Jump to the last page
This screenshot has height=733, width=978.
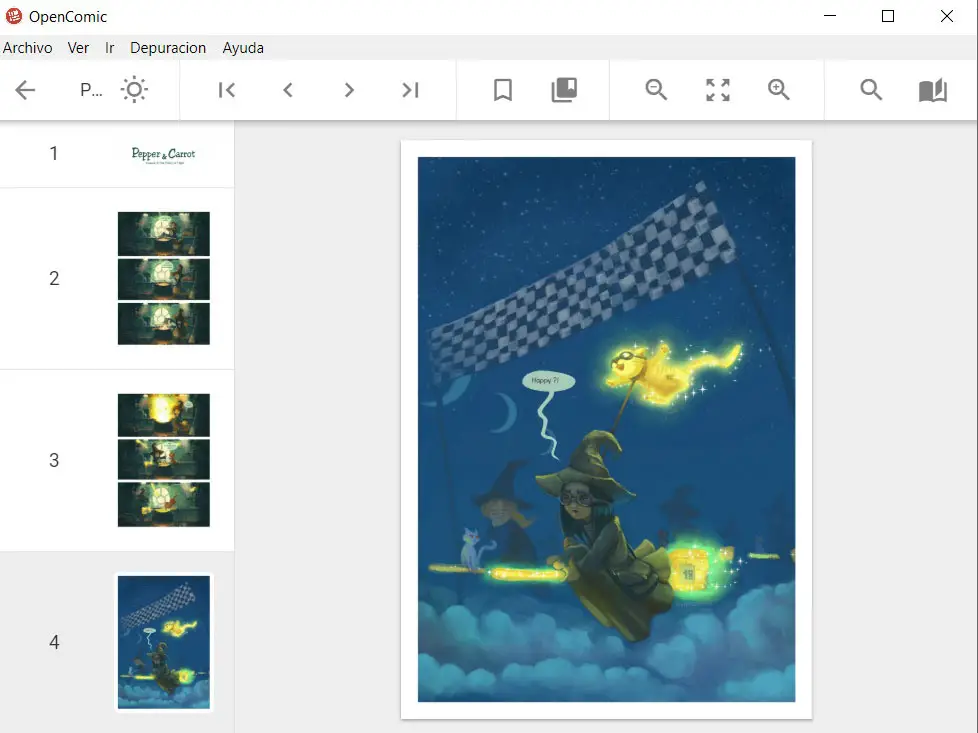coord(410,90)
